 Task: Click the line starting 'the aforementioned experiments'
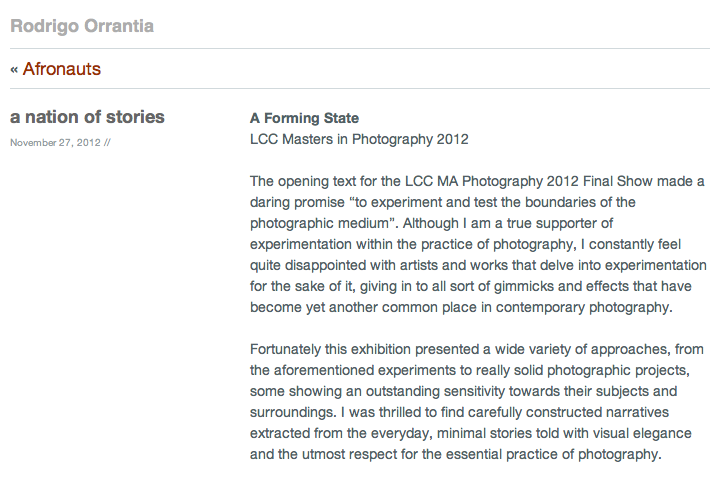[470, 371]
